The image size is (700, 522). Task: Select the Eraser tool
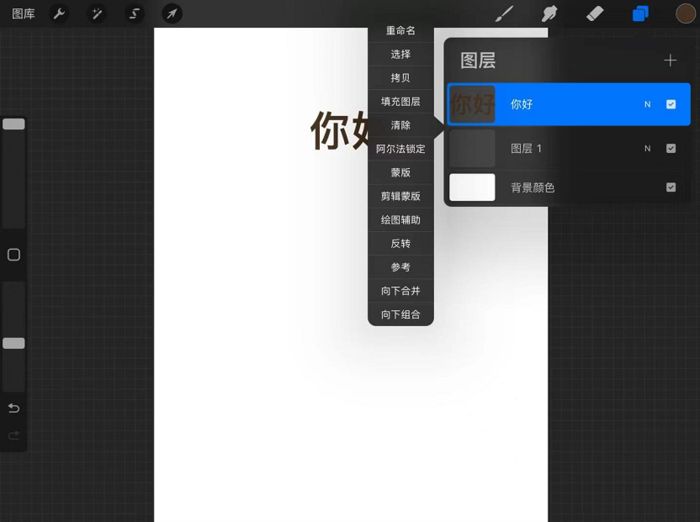point(595,14)
